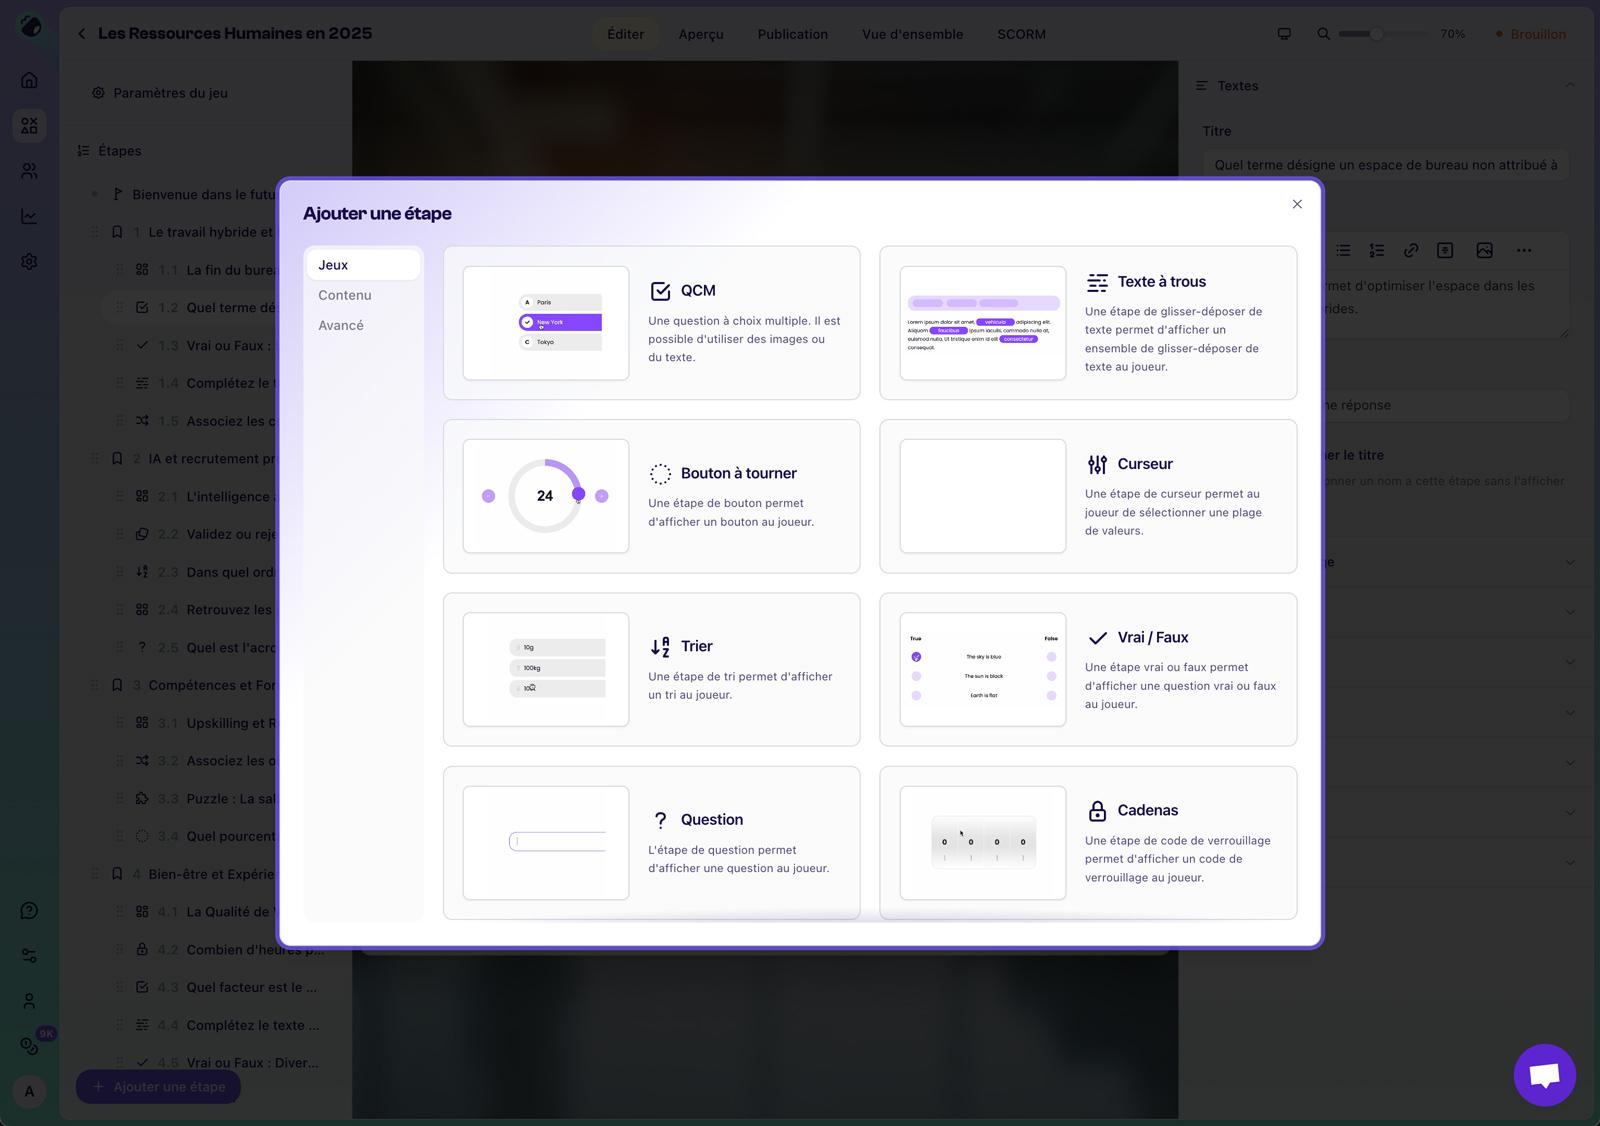The width and height of the screenshot is (1600, 1126).
Task: Select the Curseur step type
Action: pyautogui.click(x=1088, y=496)
